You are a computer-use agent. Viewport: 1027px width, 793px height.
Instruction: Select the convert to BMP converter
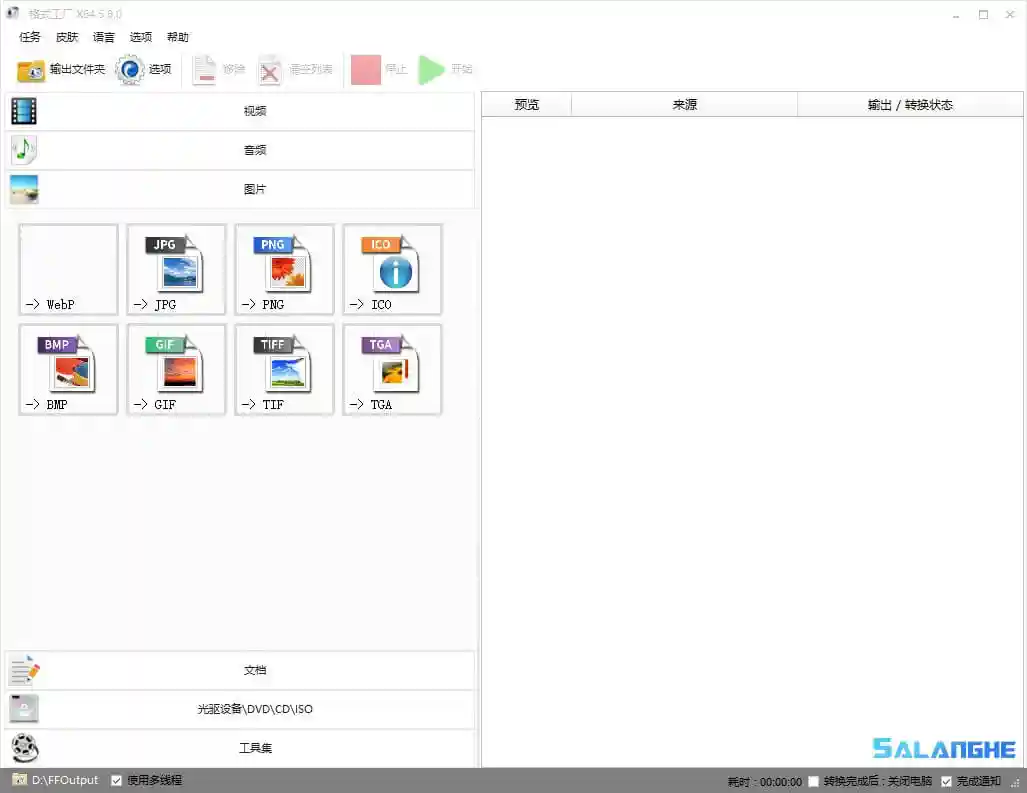(x=68, y=369)
